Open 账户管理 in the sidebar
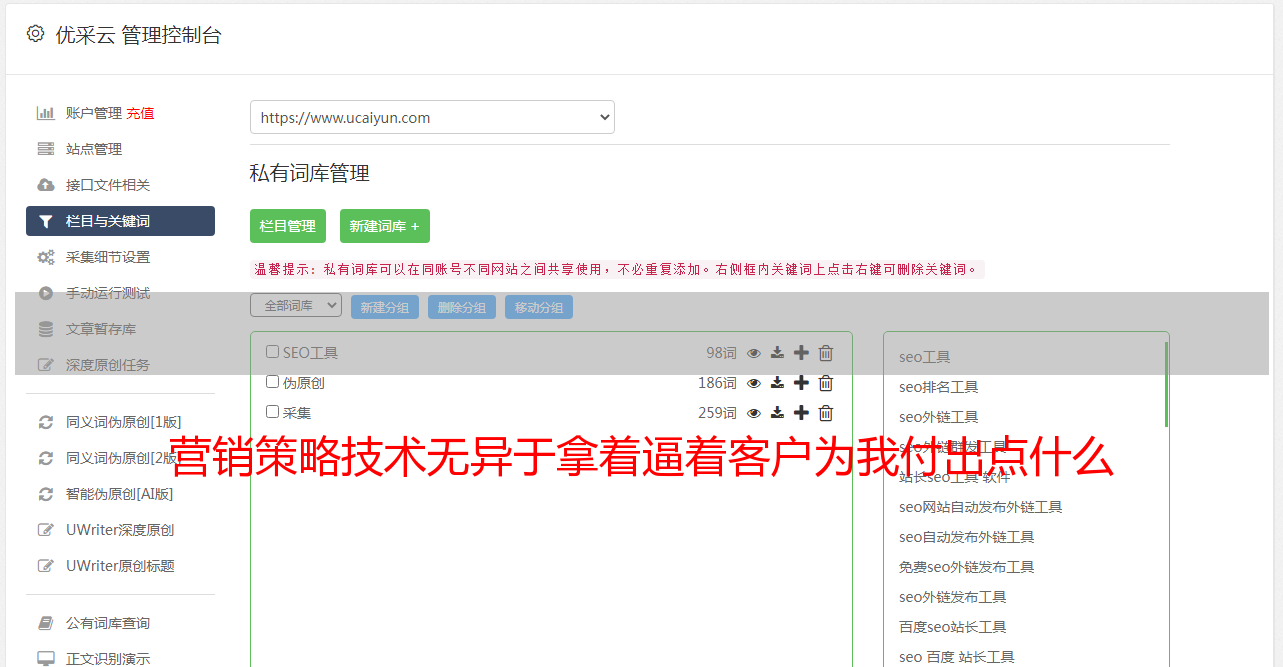Viewport: 1283px width, 667px height. point(94,113)
